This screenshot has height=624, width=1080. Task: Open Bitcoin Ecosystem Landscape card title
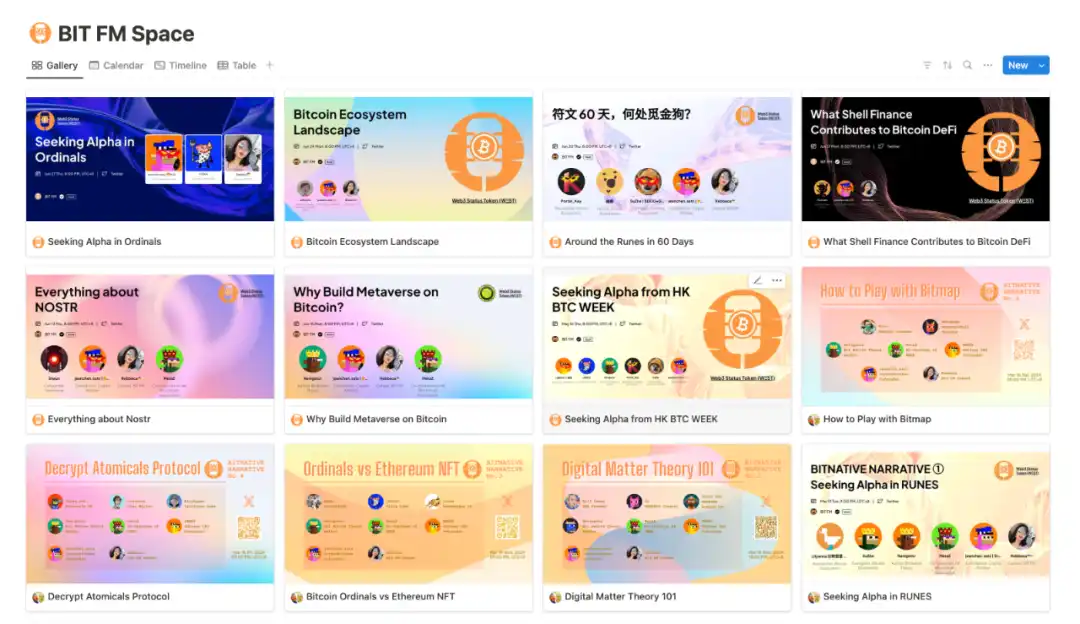click(372, 242)
